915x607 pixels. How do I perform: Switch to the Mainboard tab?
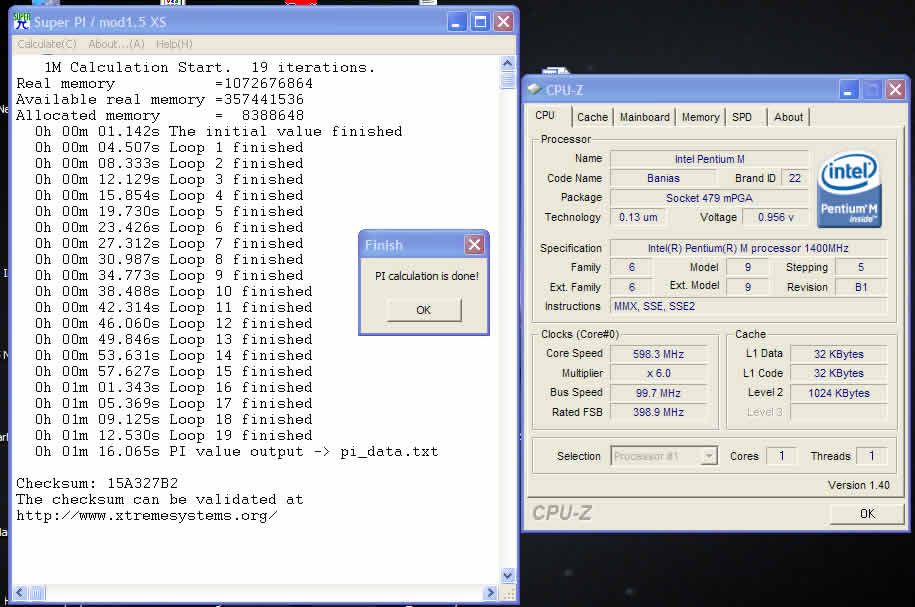645,117
